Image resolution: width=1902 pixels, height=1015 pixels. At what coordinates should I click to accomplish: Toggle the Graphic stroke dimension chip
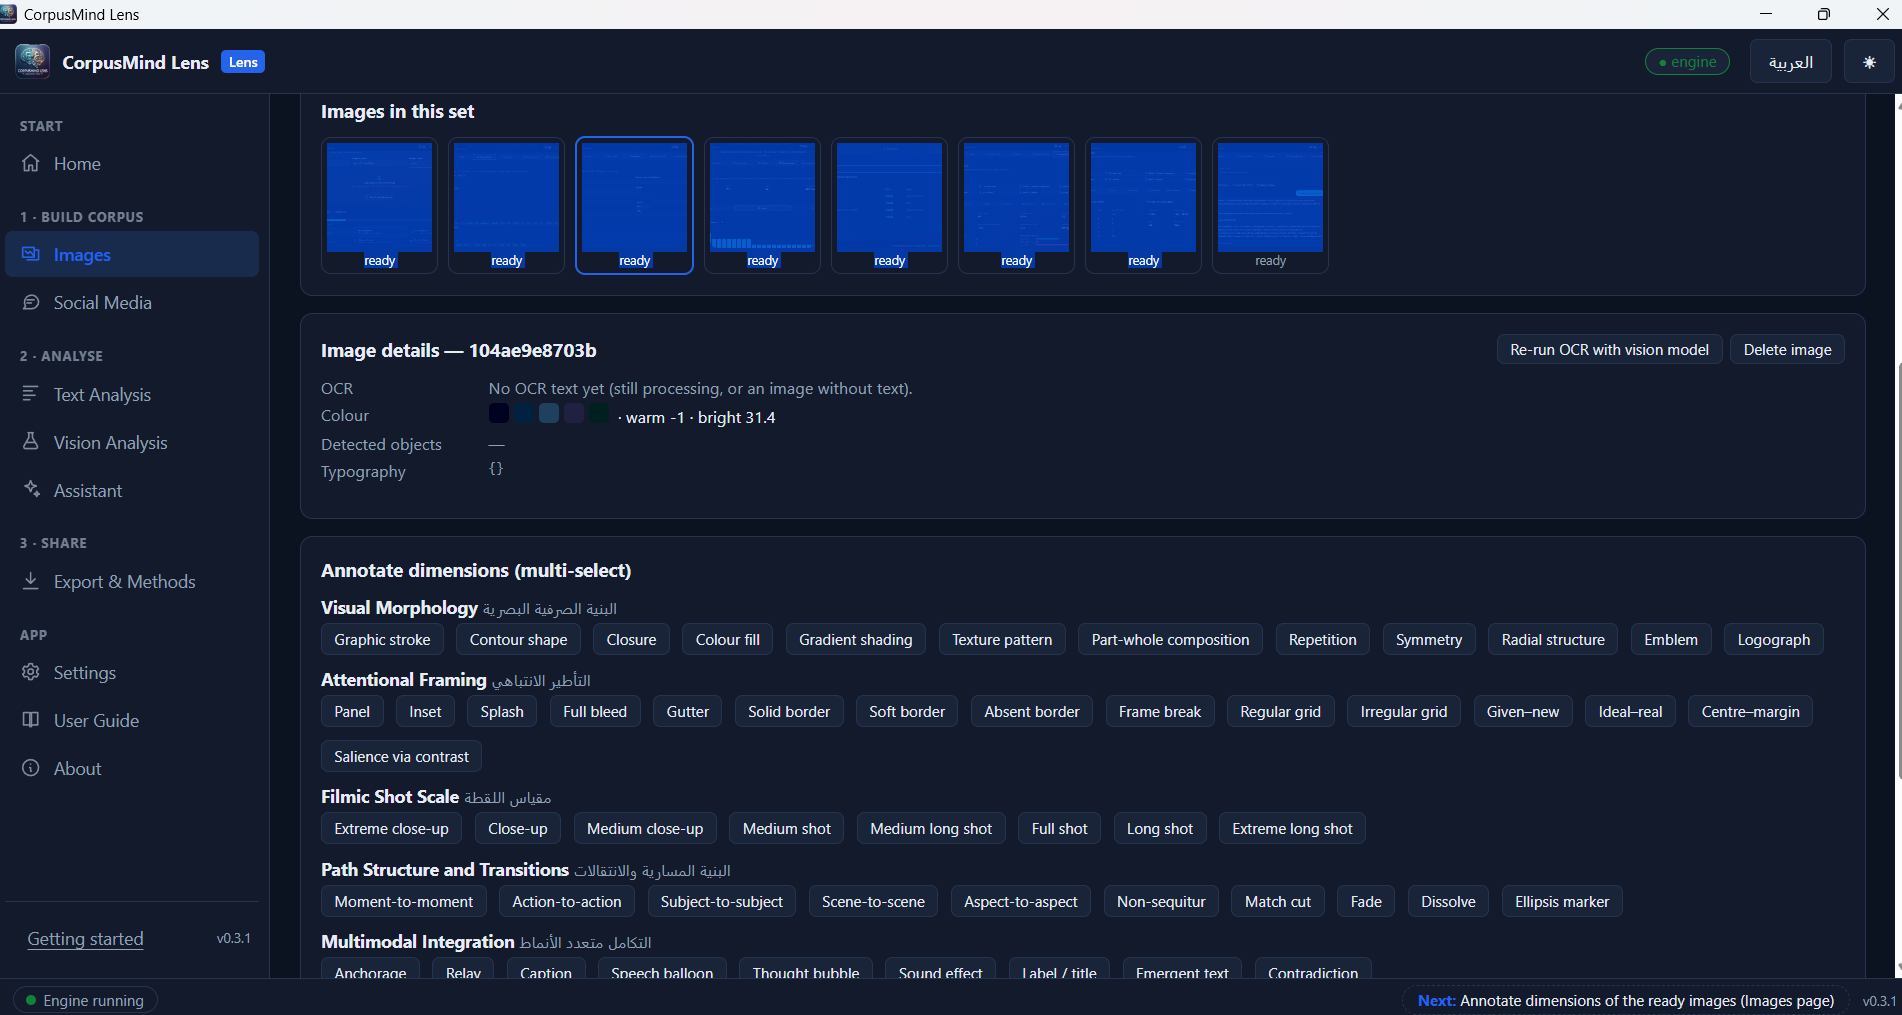click(x=382, y=640)
